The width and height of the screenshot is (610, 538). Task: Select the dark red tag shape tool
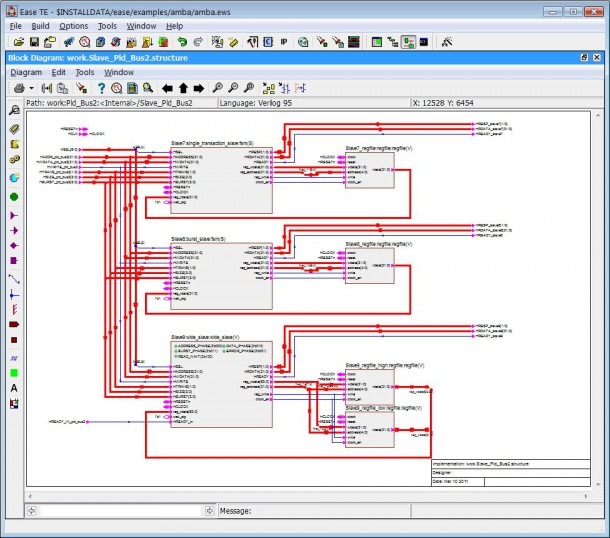click(x=14, y=324)
